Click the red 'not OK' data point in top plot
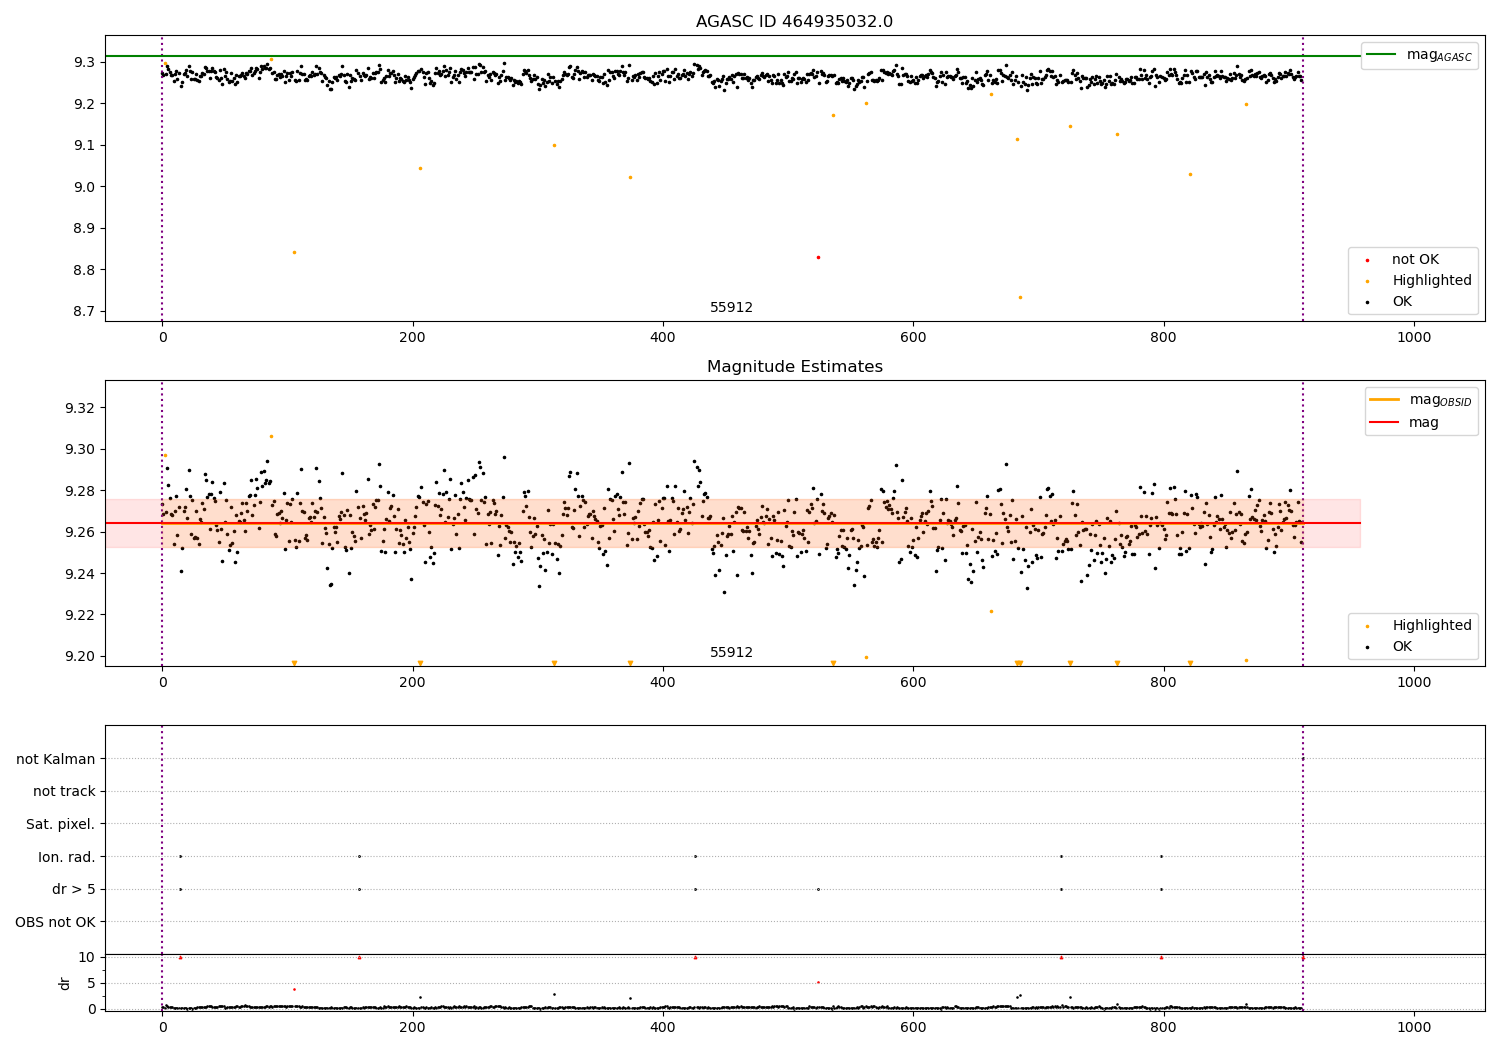 [x=818, y=257]
